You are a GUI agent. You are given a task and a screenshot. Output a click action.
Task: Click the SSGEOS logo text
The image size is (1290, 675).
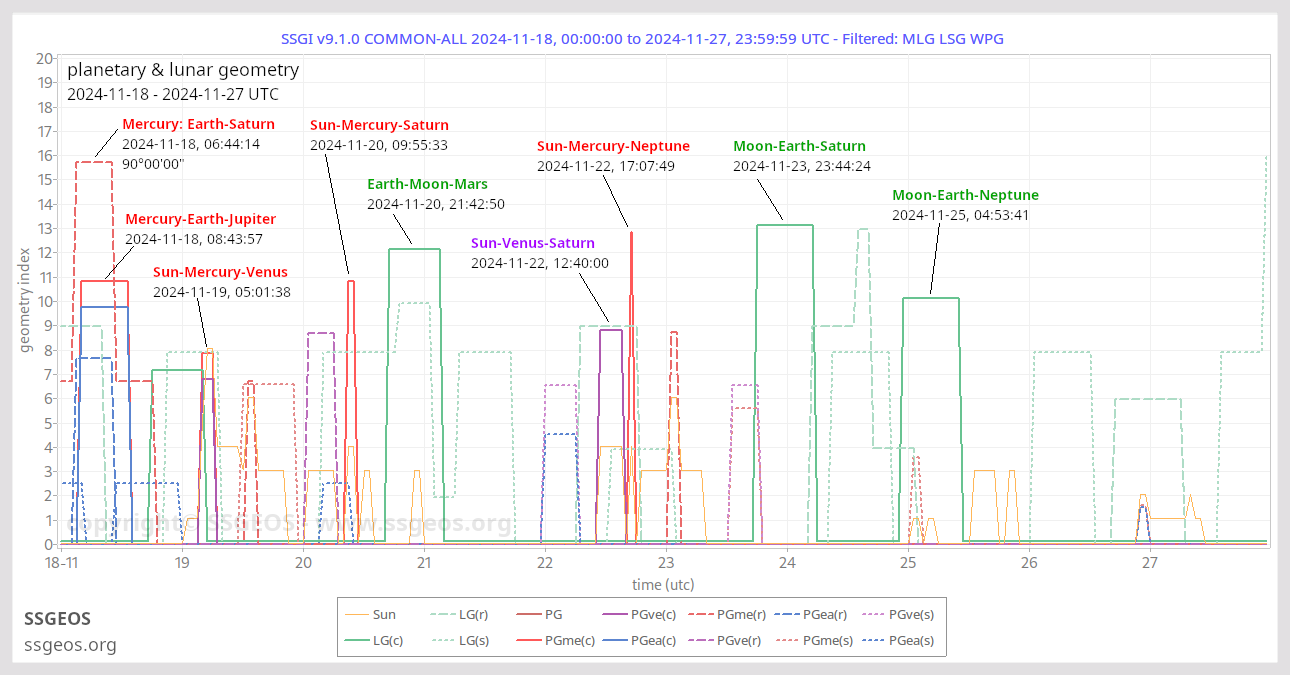click(x=57, y=619)
